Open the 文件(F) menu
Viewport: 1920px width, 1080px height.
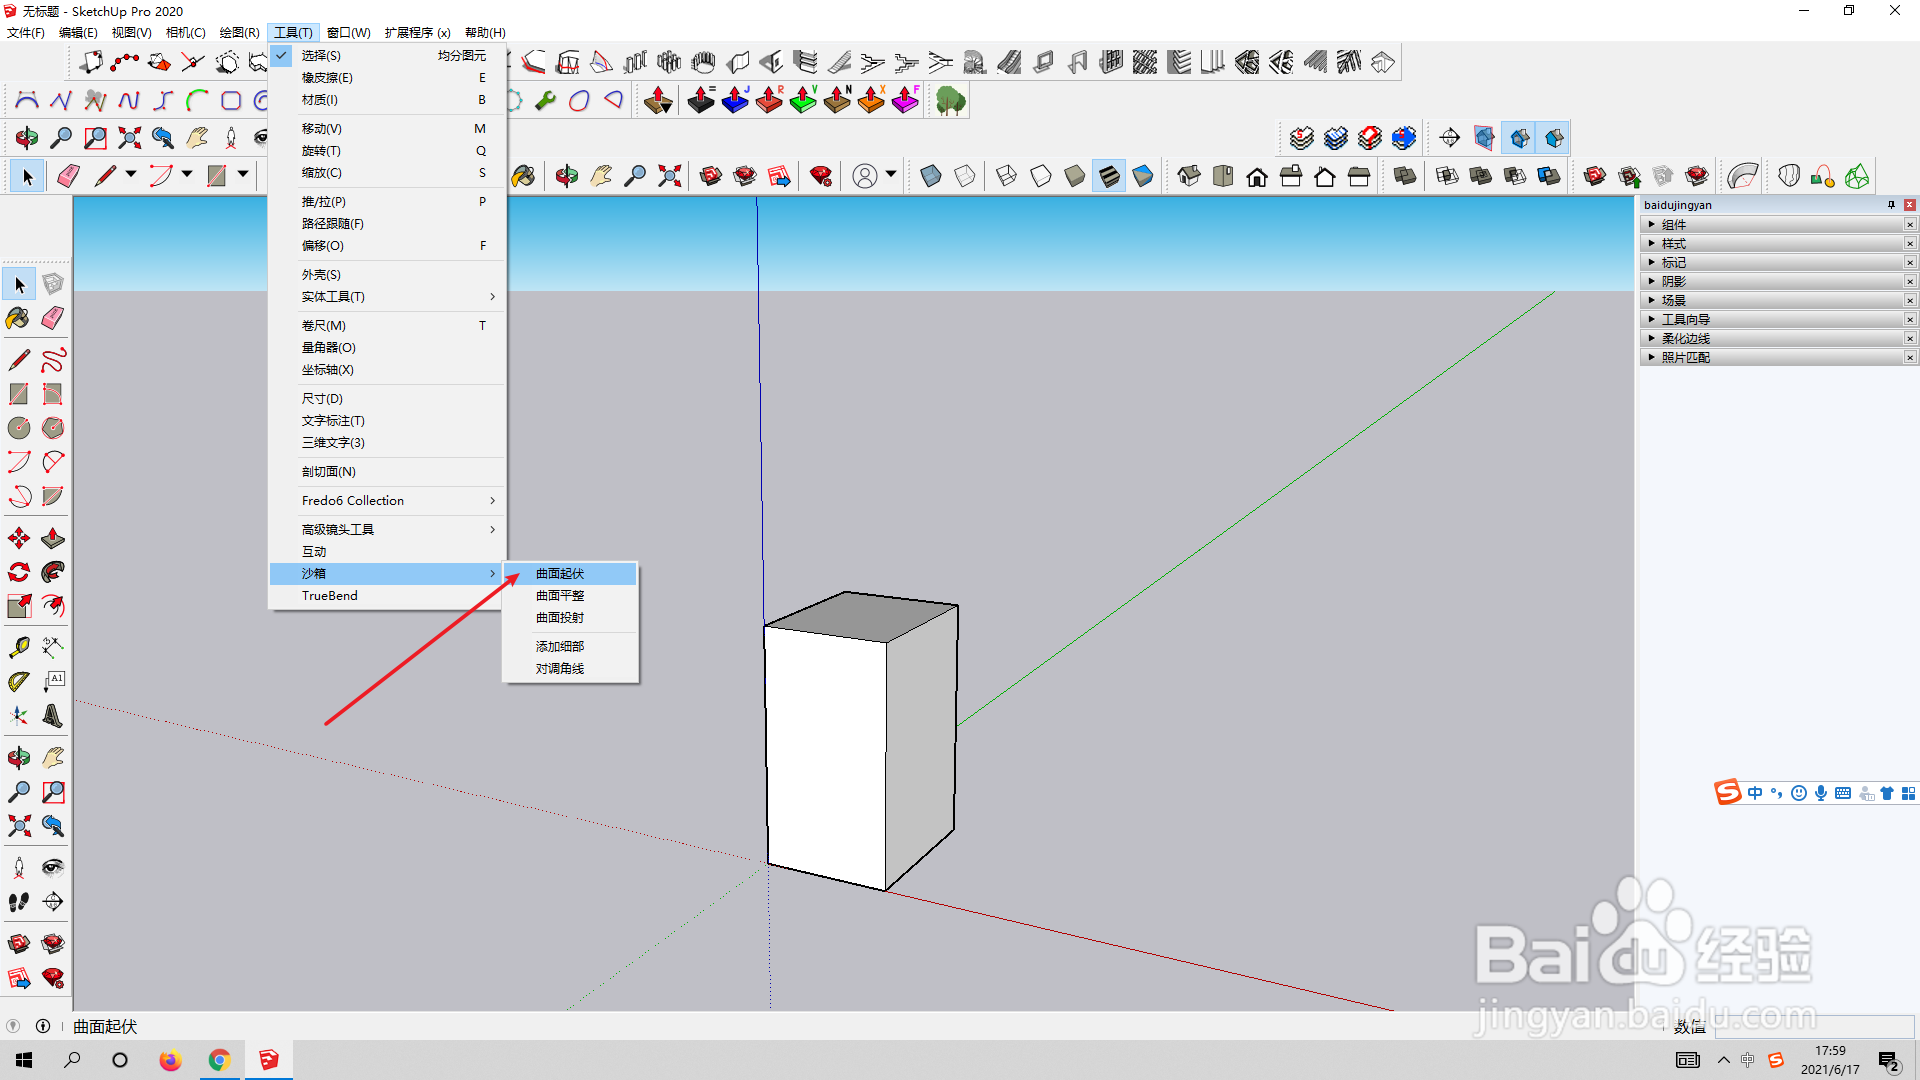coord(26,33)
